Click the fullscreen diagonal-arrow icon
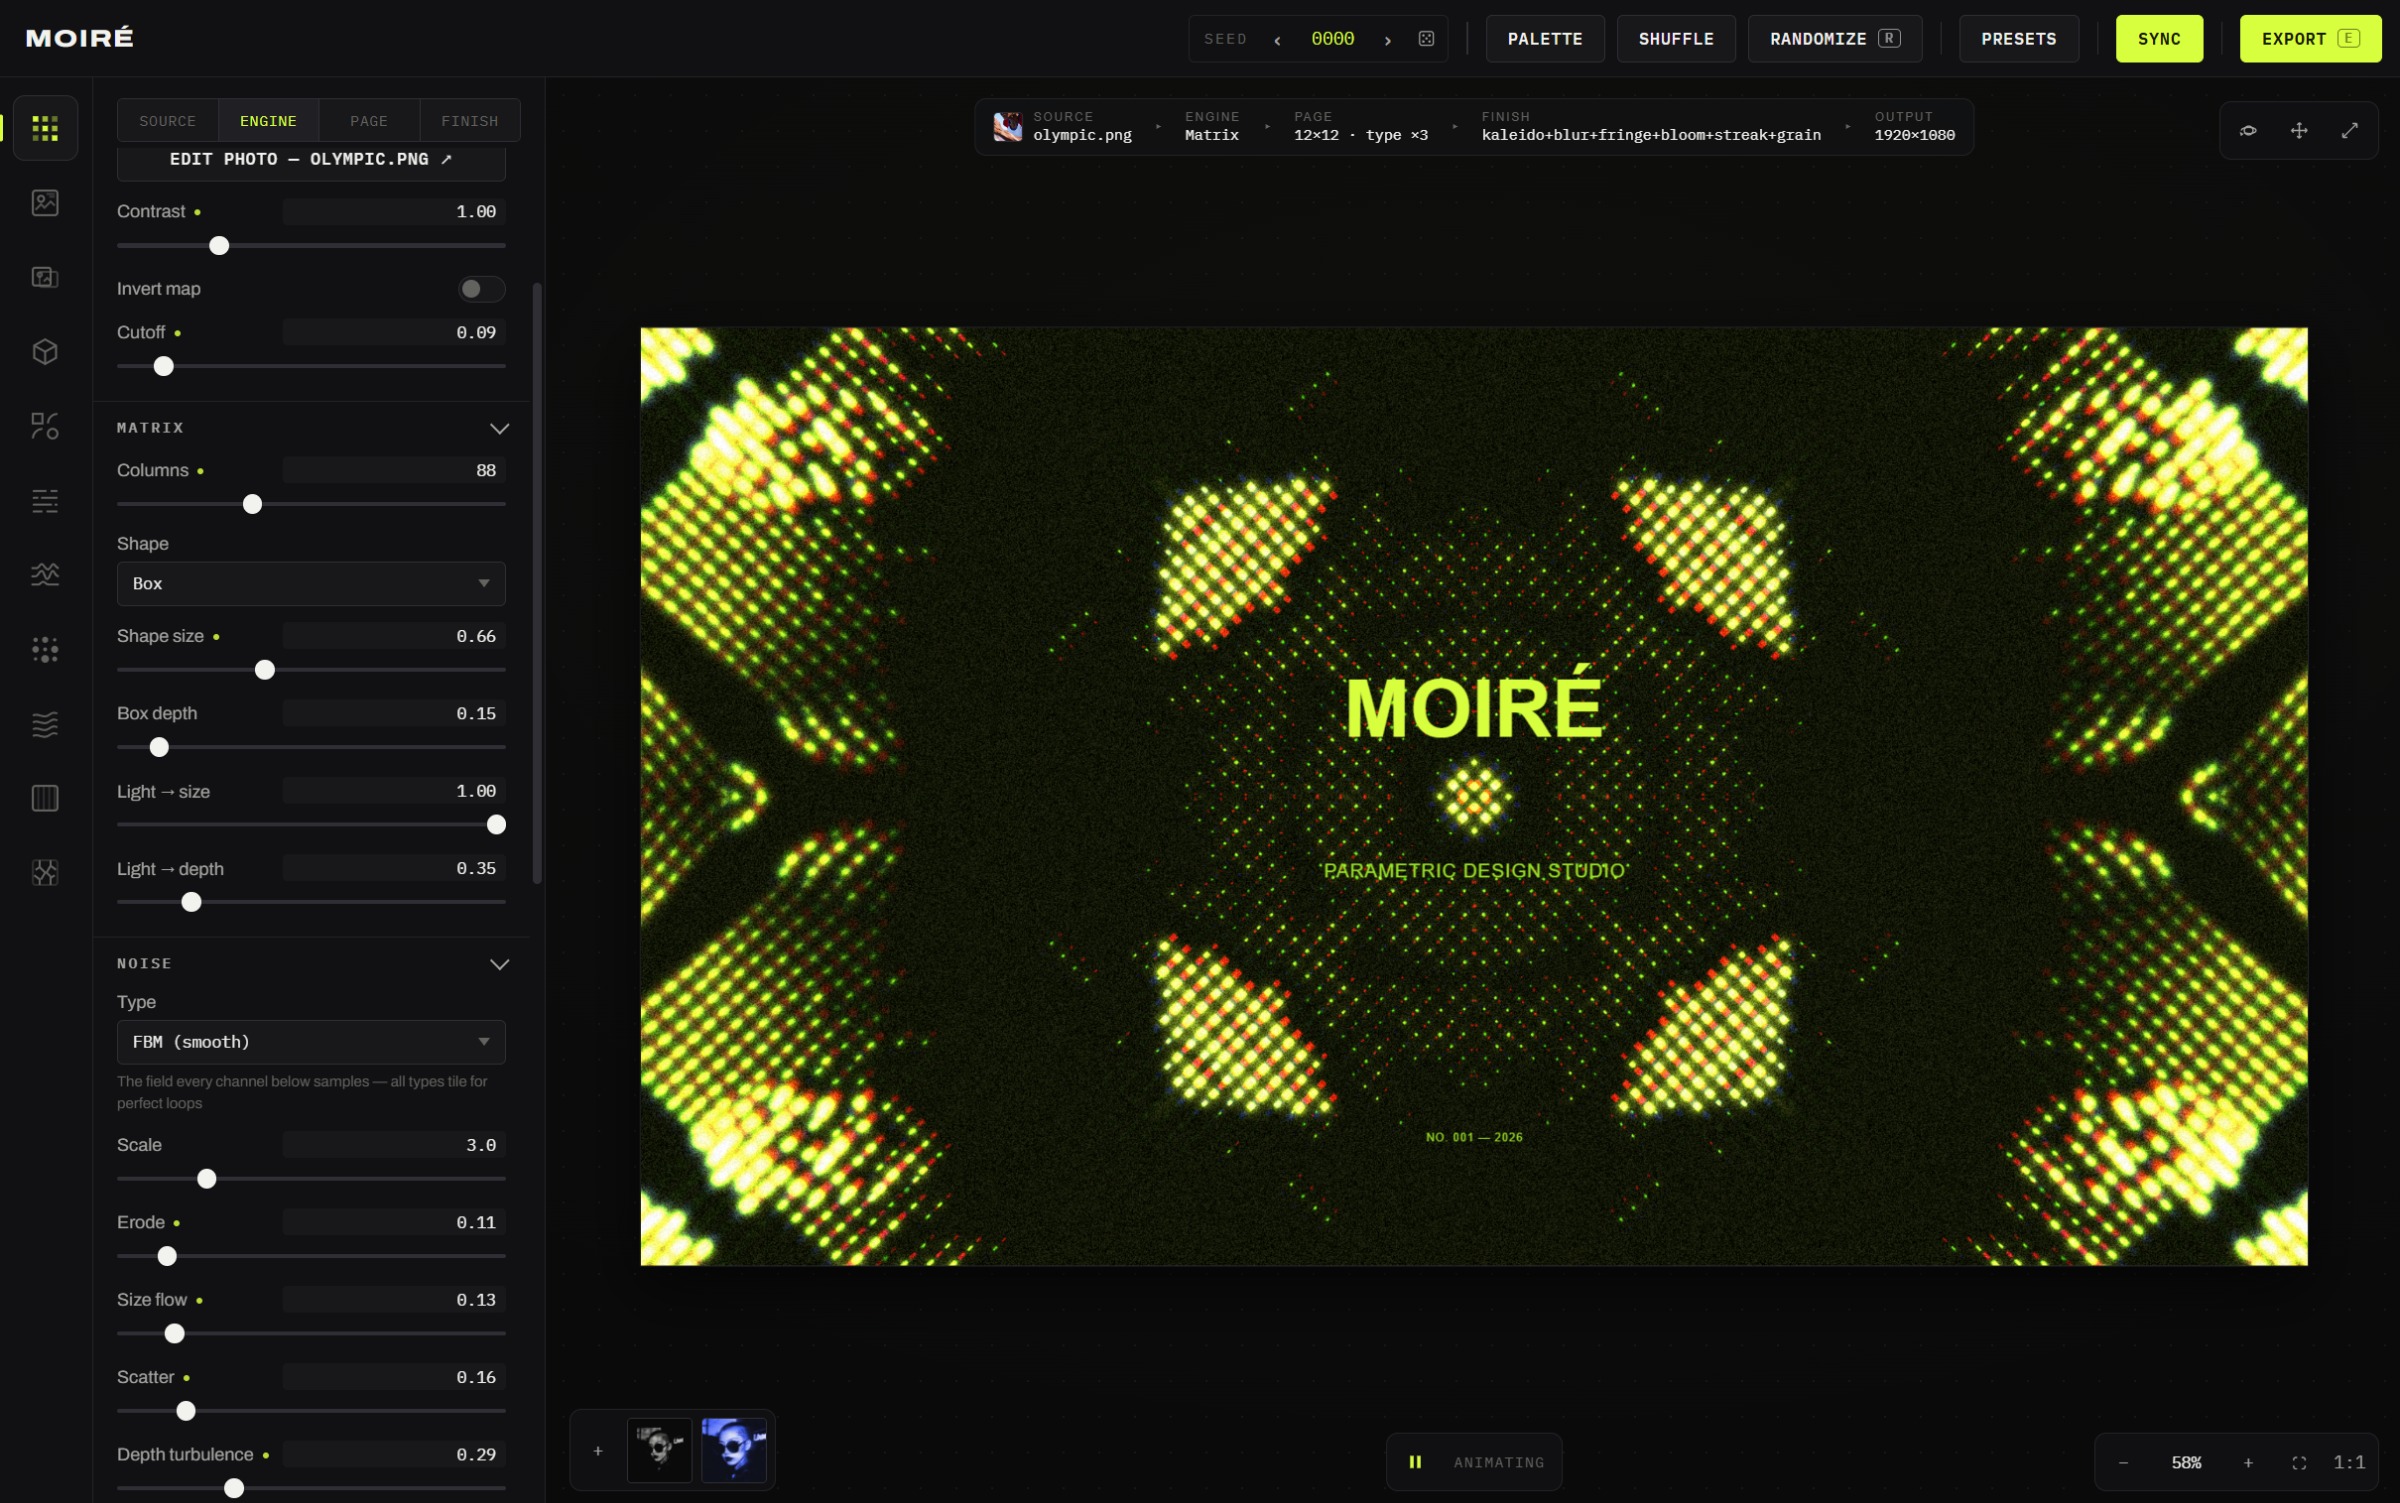The image size is (2400, 1503). [x=2350, y=131]
